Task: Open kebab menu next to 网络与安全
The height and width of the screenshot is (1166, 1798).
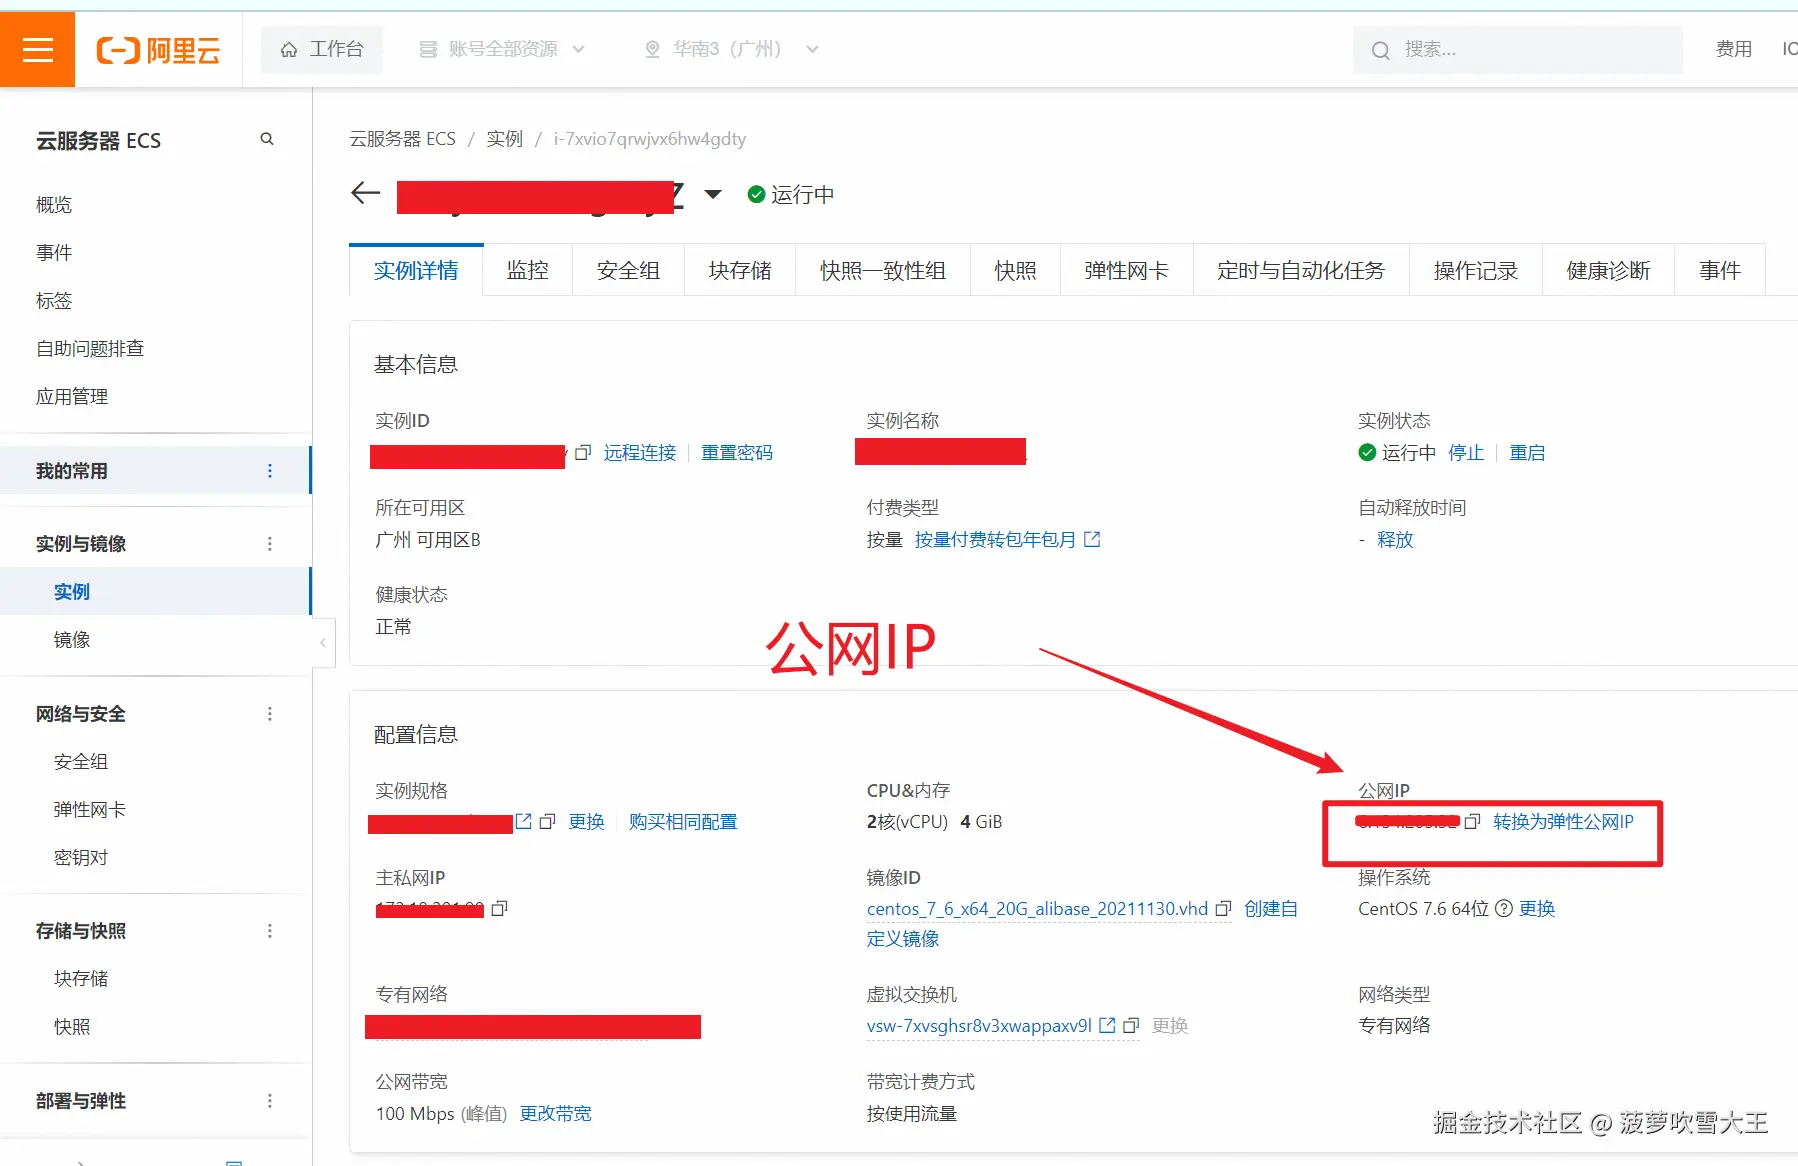Action: click(269, 713)
